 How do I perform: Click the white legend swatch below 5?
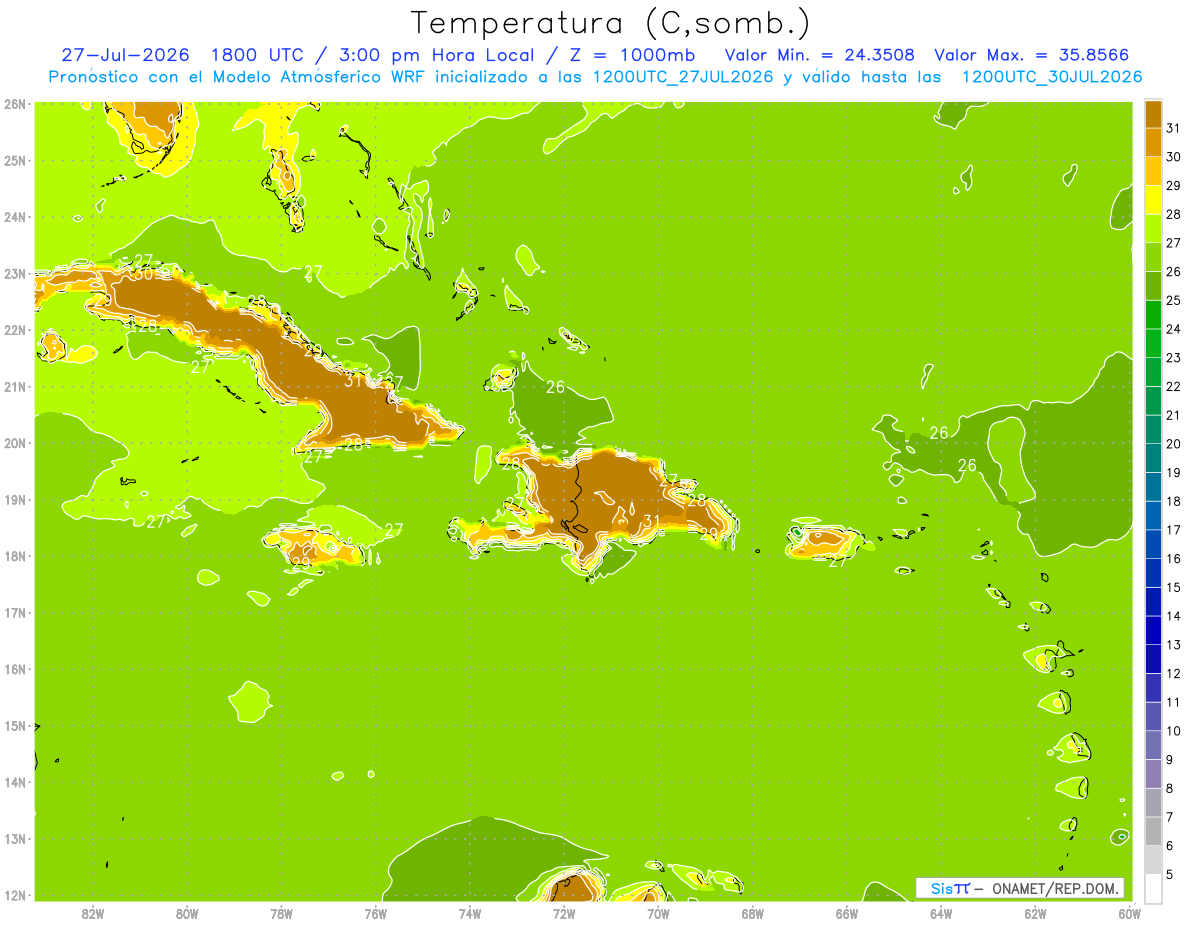point(1153,888)
